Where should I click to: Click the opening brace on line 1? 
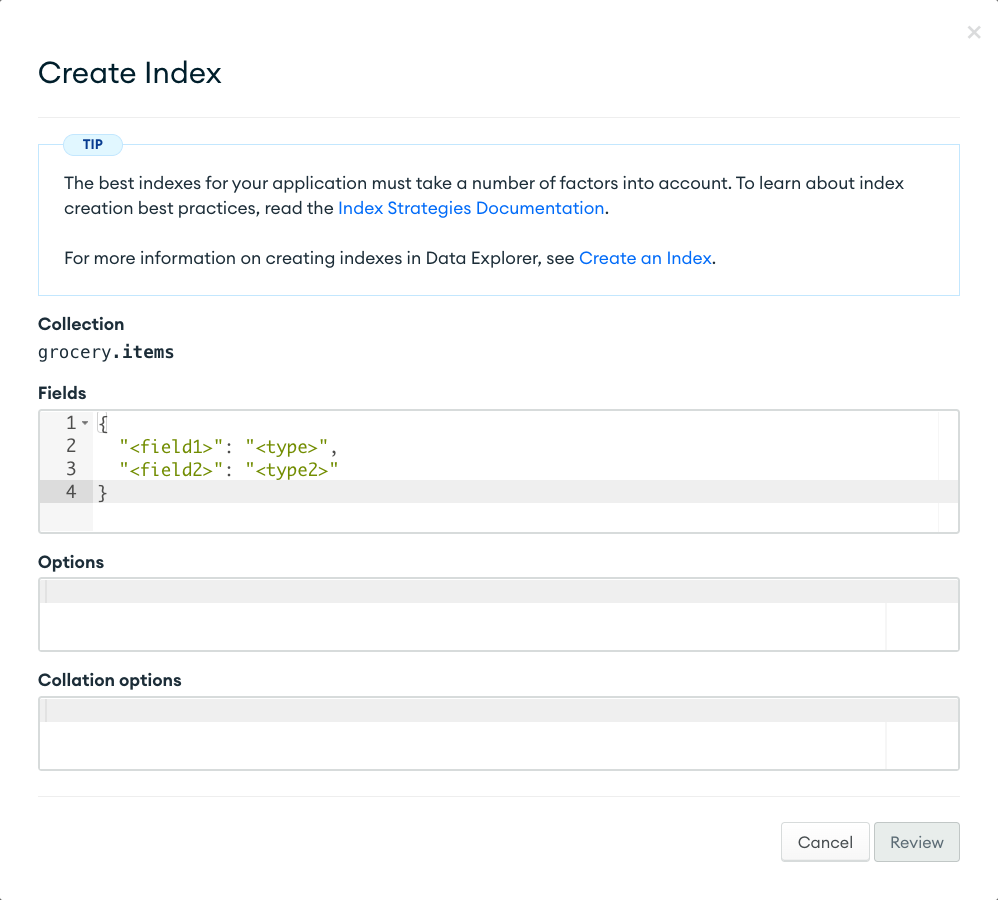tap(103, 424)
